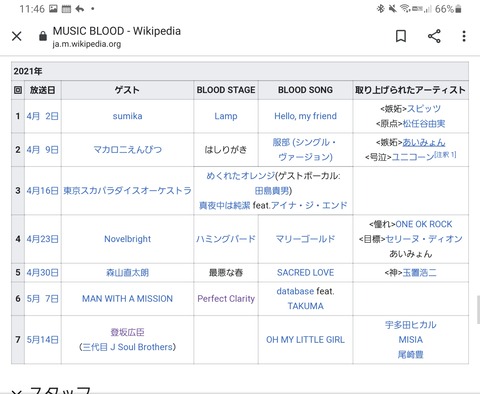Open the めくれたオレンジ song link
Image resolution: width=480 pixels, height=394 pixels.
click(x=241, y=176)
